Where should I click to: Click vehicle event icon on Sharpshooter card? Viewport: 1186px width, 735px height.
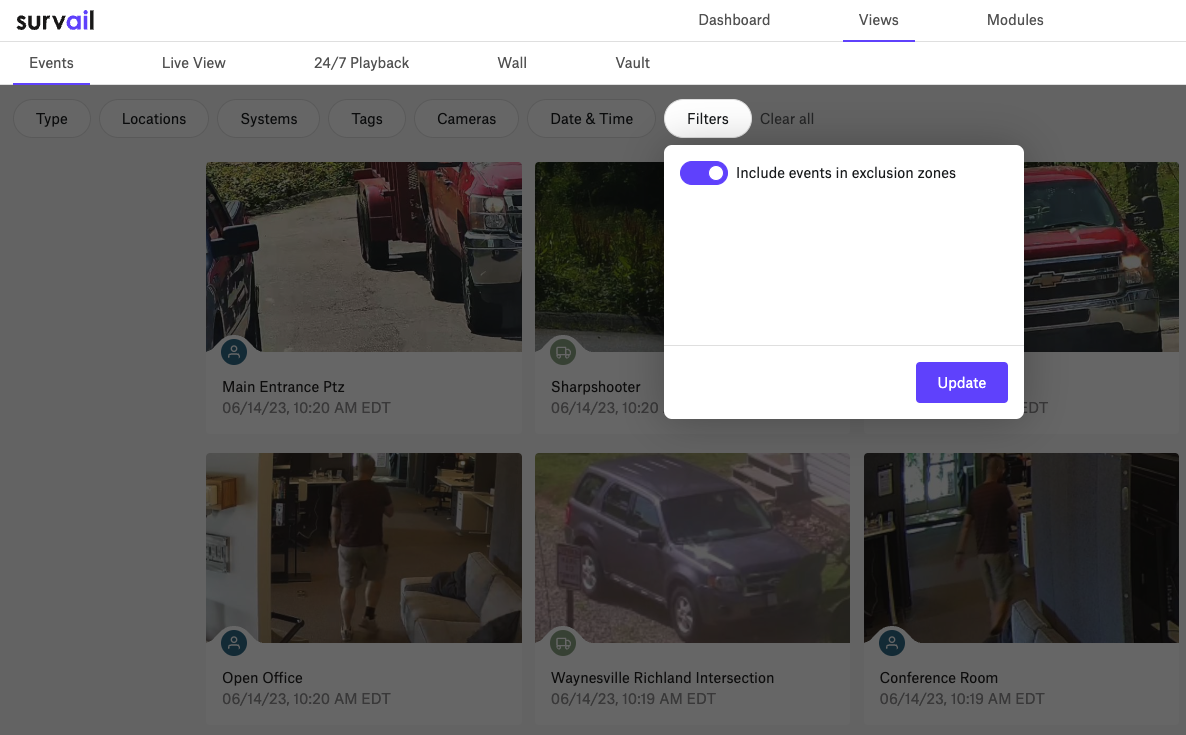(563, 352)
